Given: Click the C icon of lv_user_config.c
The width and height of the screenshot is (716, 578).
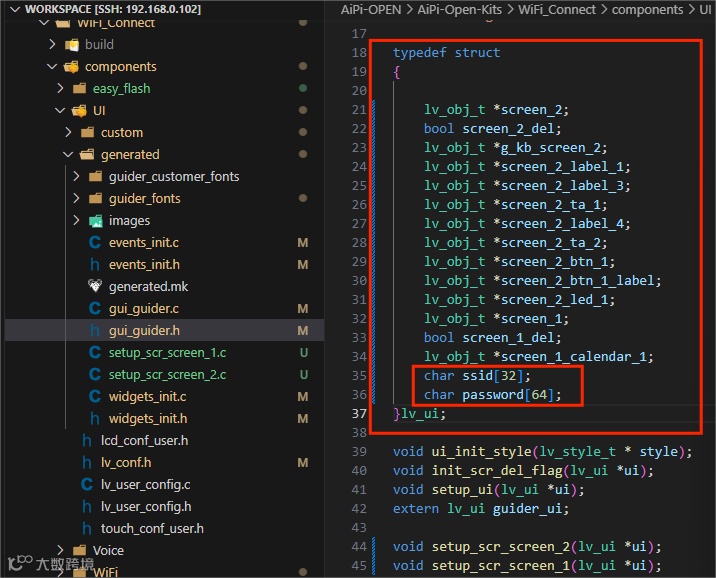Looking at the screenshot, I should (87, 484).
